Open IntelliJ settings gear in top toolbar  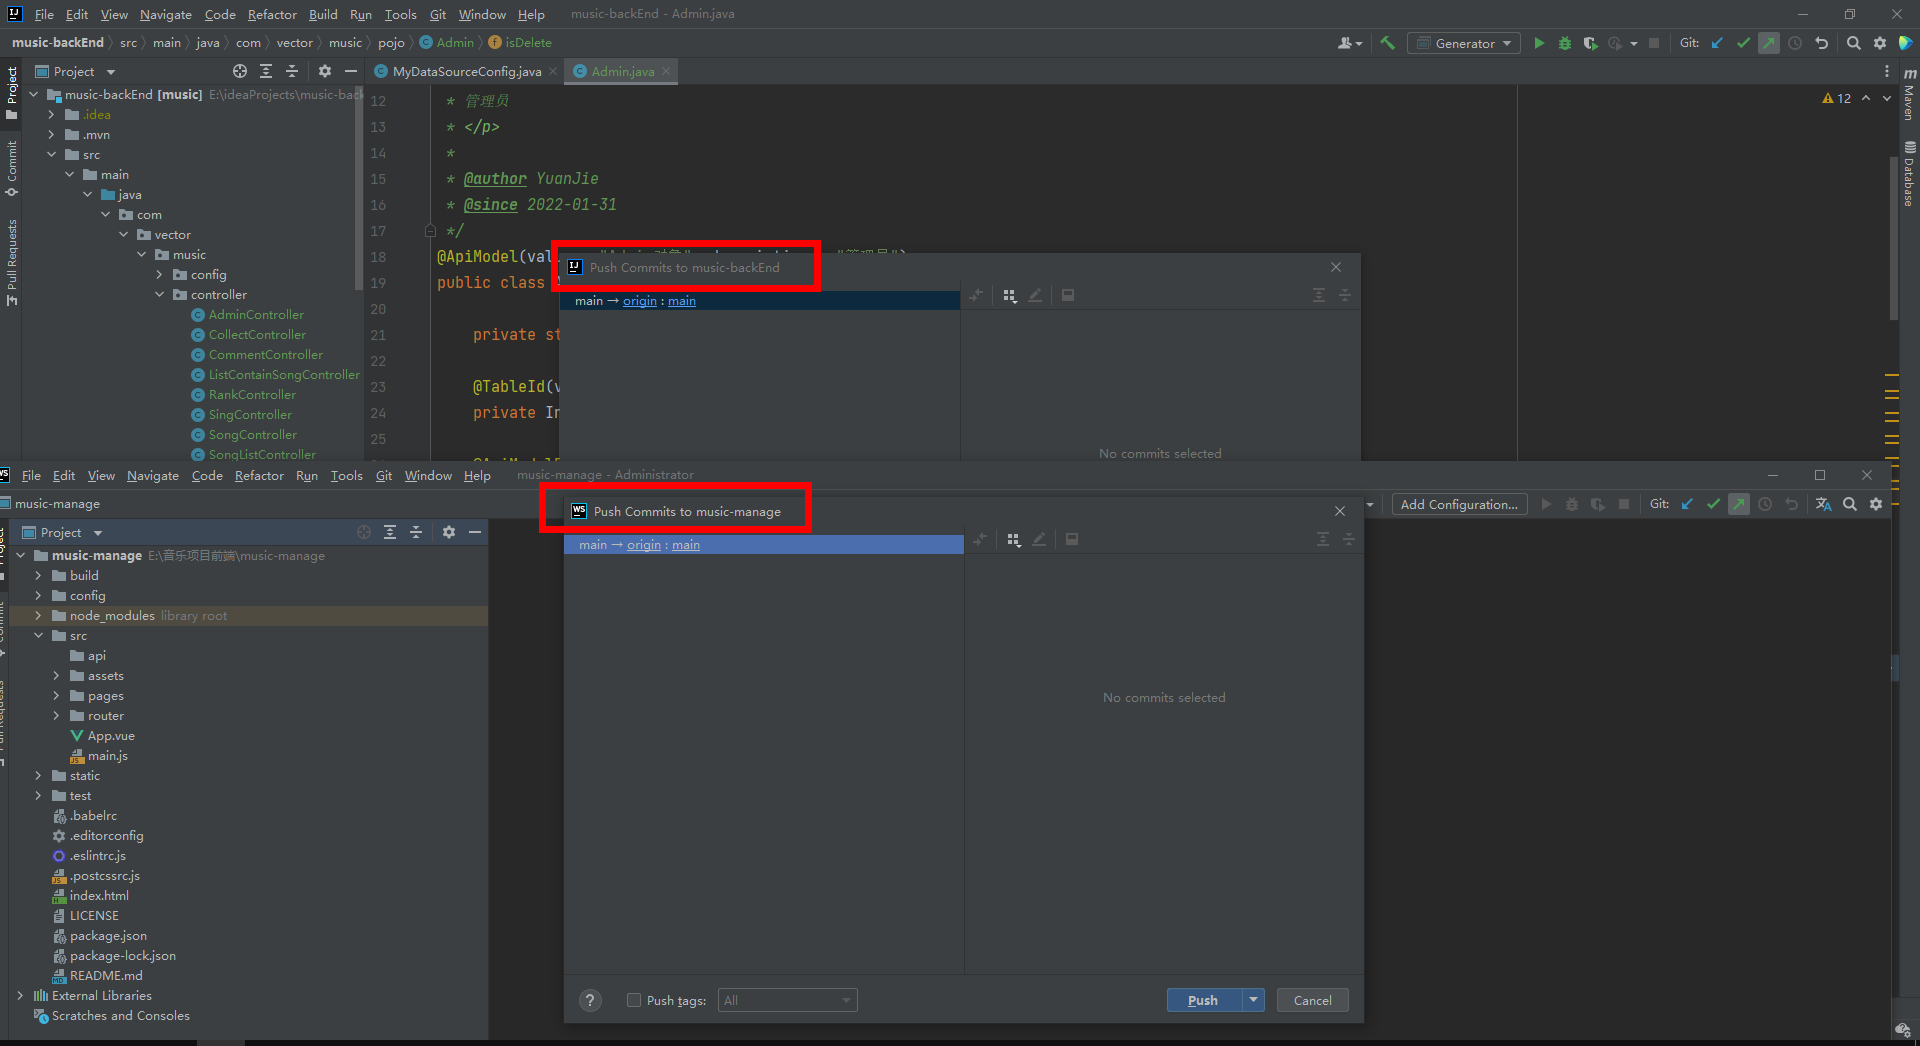coord(1880,43)
